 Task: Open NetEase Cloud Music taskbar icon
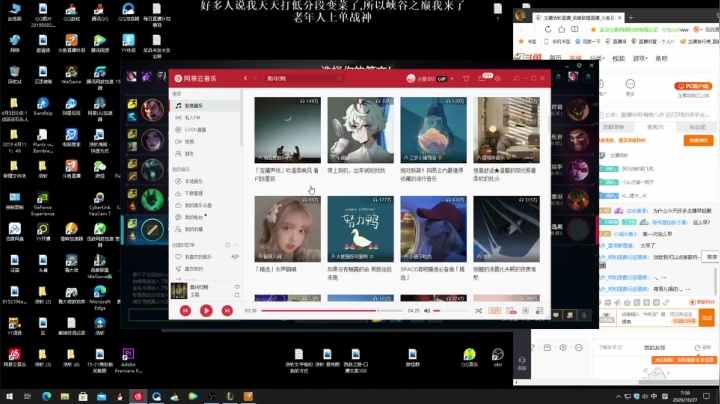pos(138,396)
